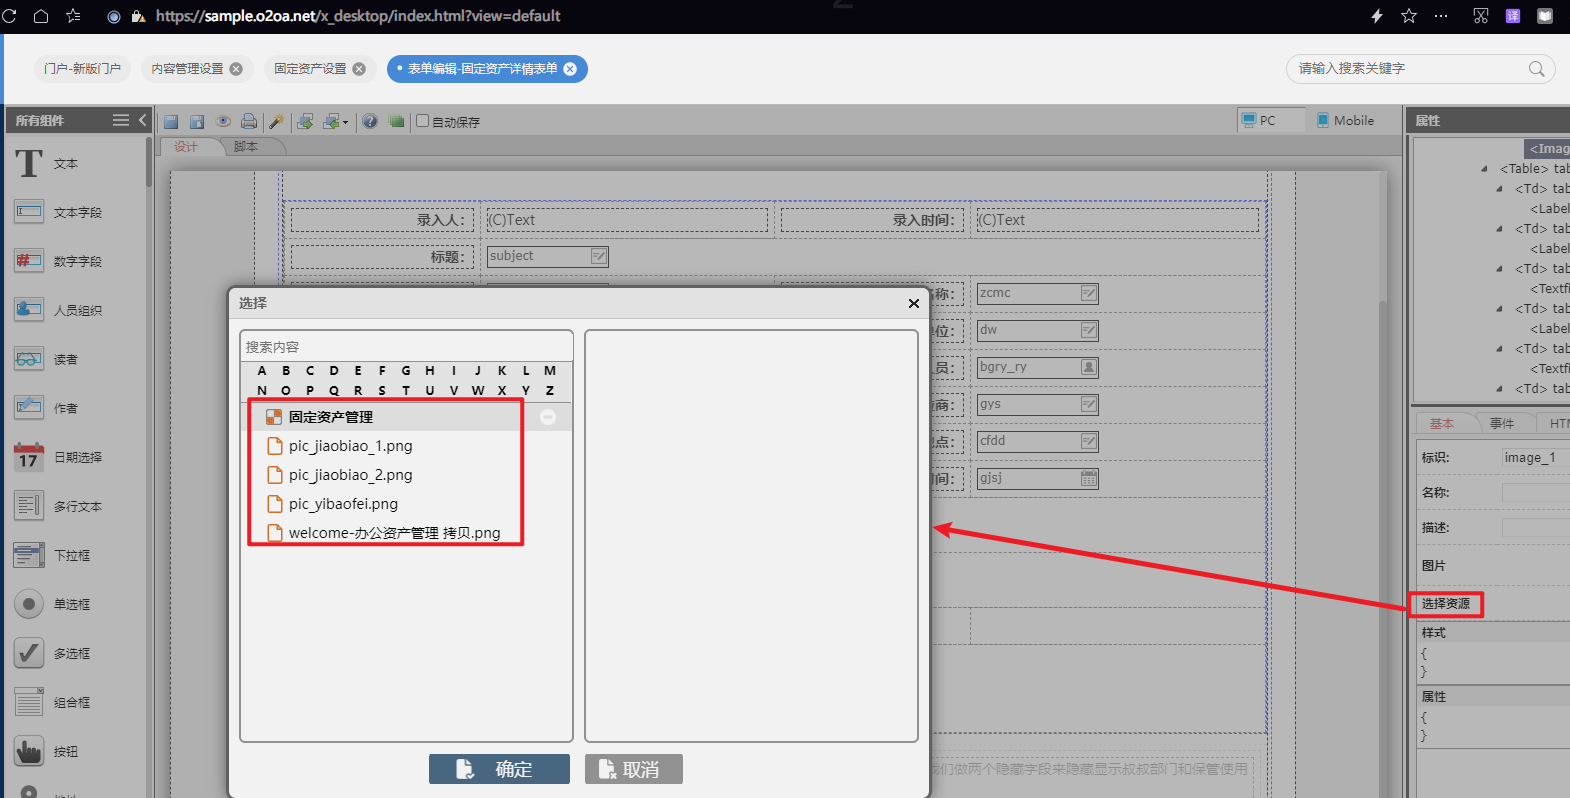The image size is (1570, 798).
Task: Open the gys field selector icon
Action: (1089, 404)
